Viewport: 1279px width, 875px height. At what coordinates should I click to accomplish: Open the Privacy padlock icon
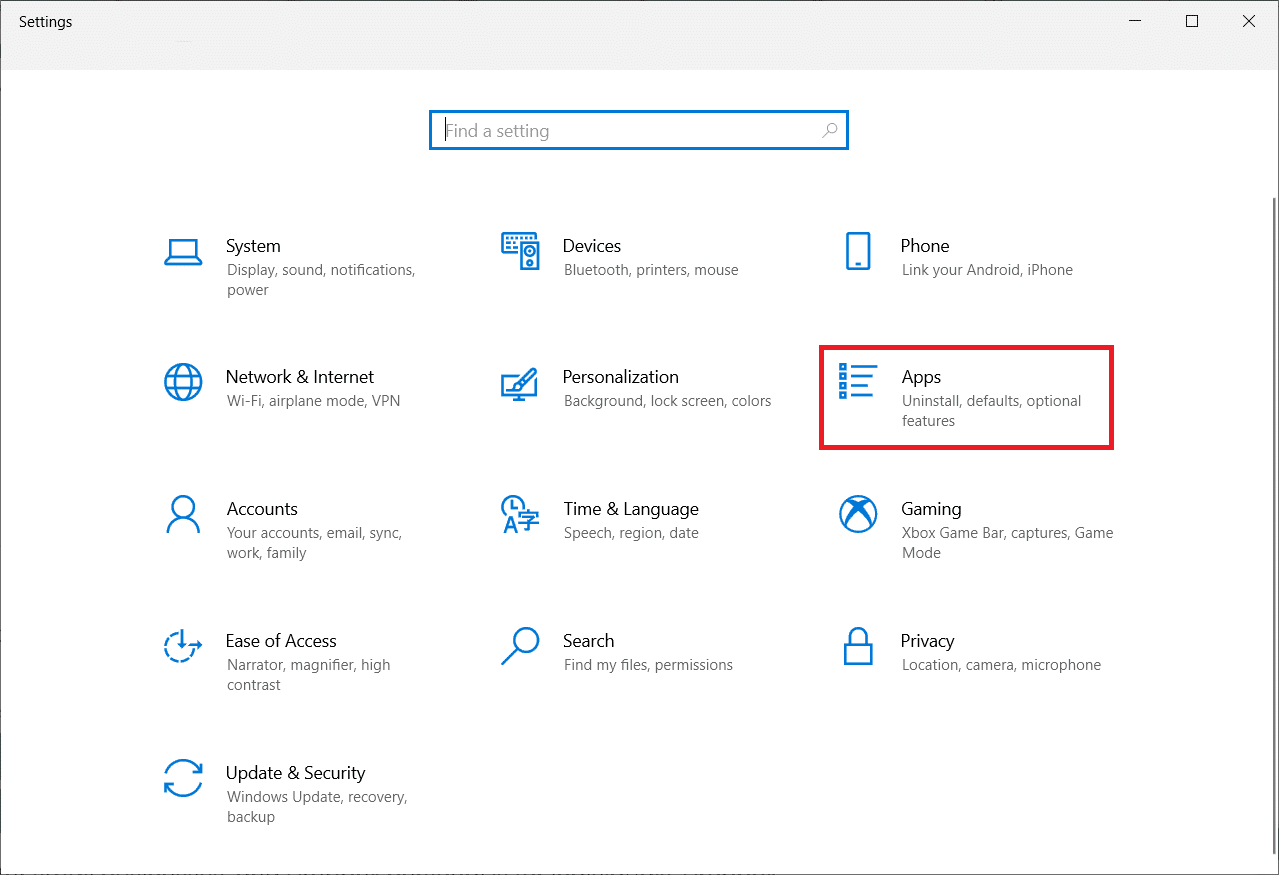858,646
